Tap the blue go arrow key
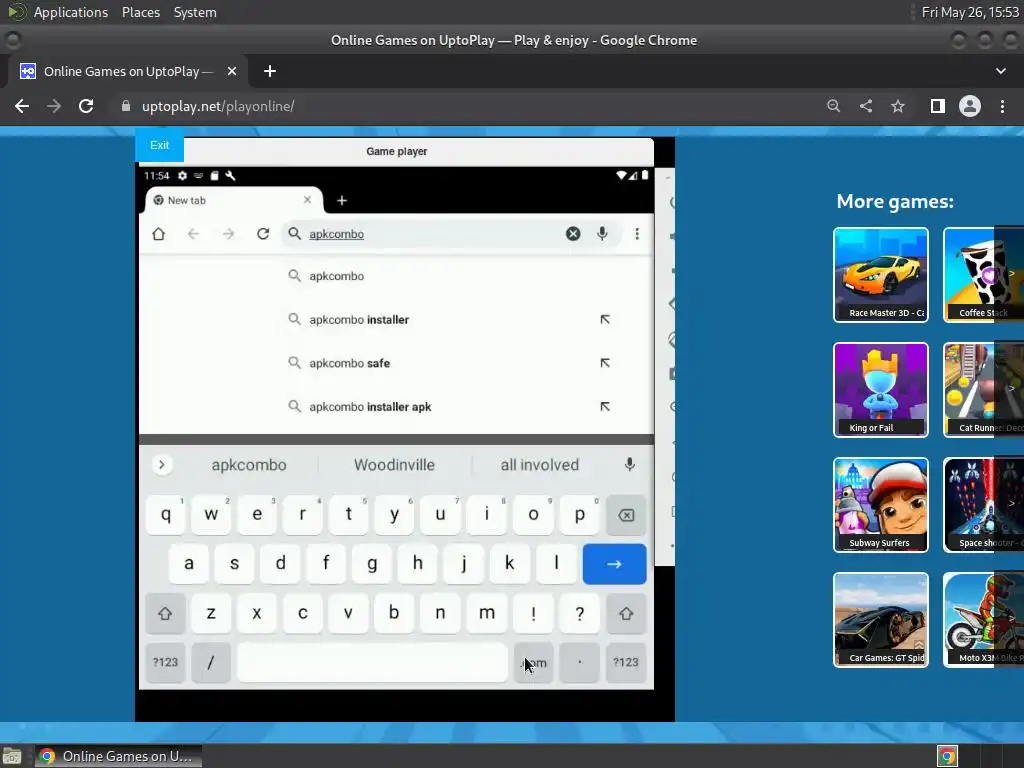The image size is (1024, 768). tap(615, 564)
